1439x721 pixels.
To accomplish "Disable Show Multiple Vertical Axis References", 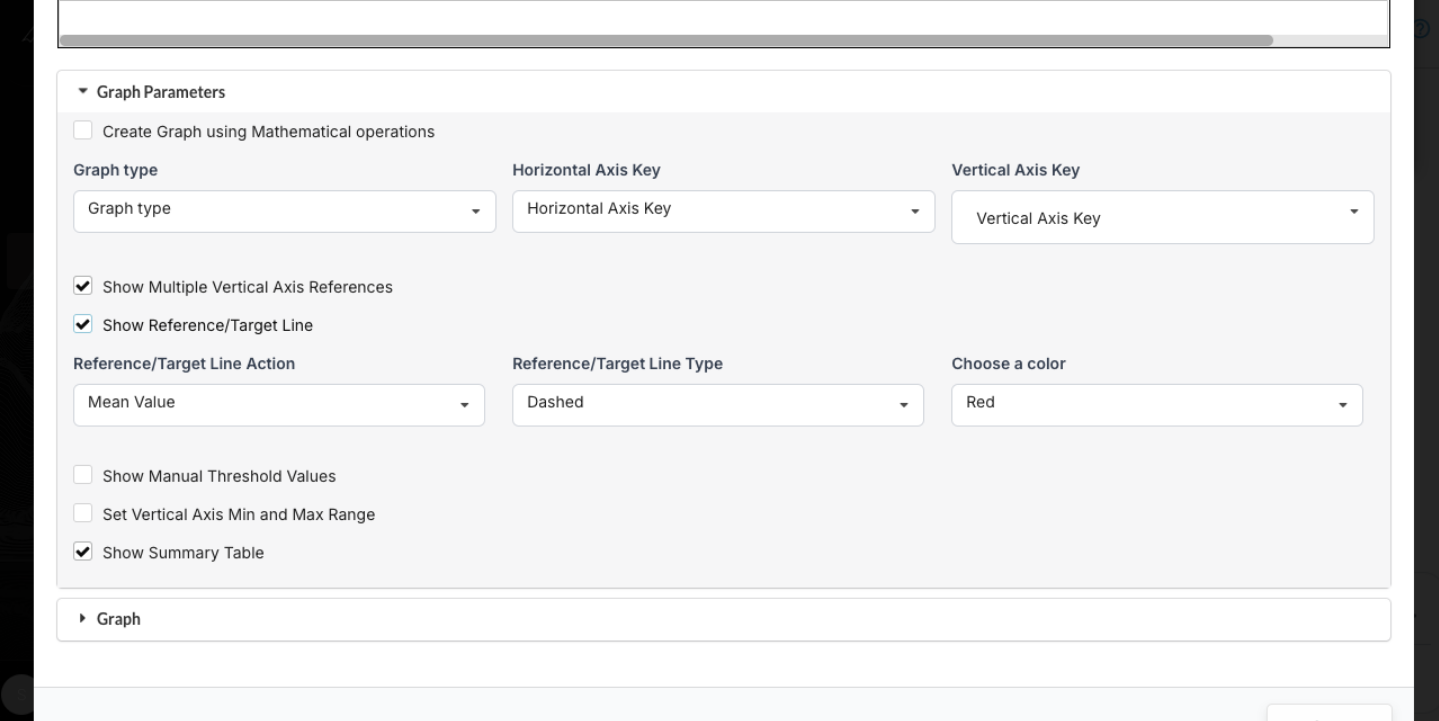I will [x=83, y=285].
